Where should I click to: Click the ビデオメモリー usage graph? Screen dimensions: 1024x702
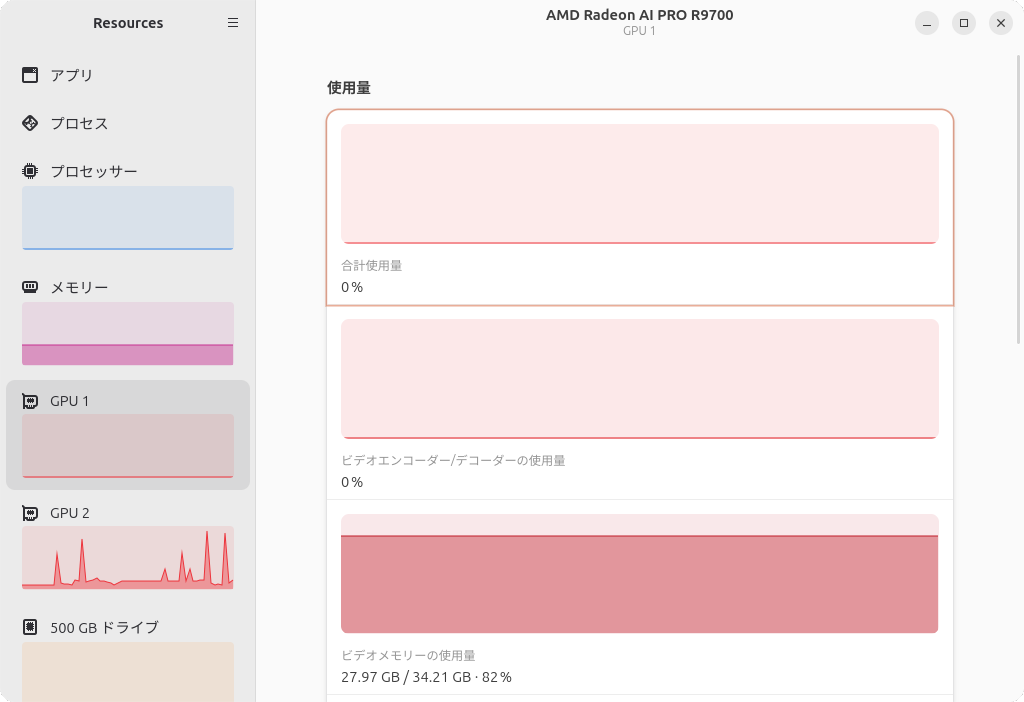pos(639,573)
